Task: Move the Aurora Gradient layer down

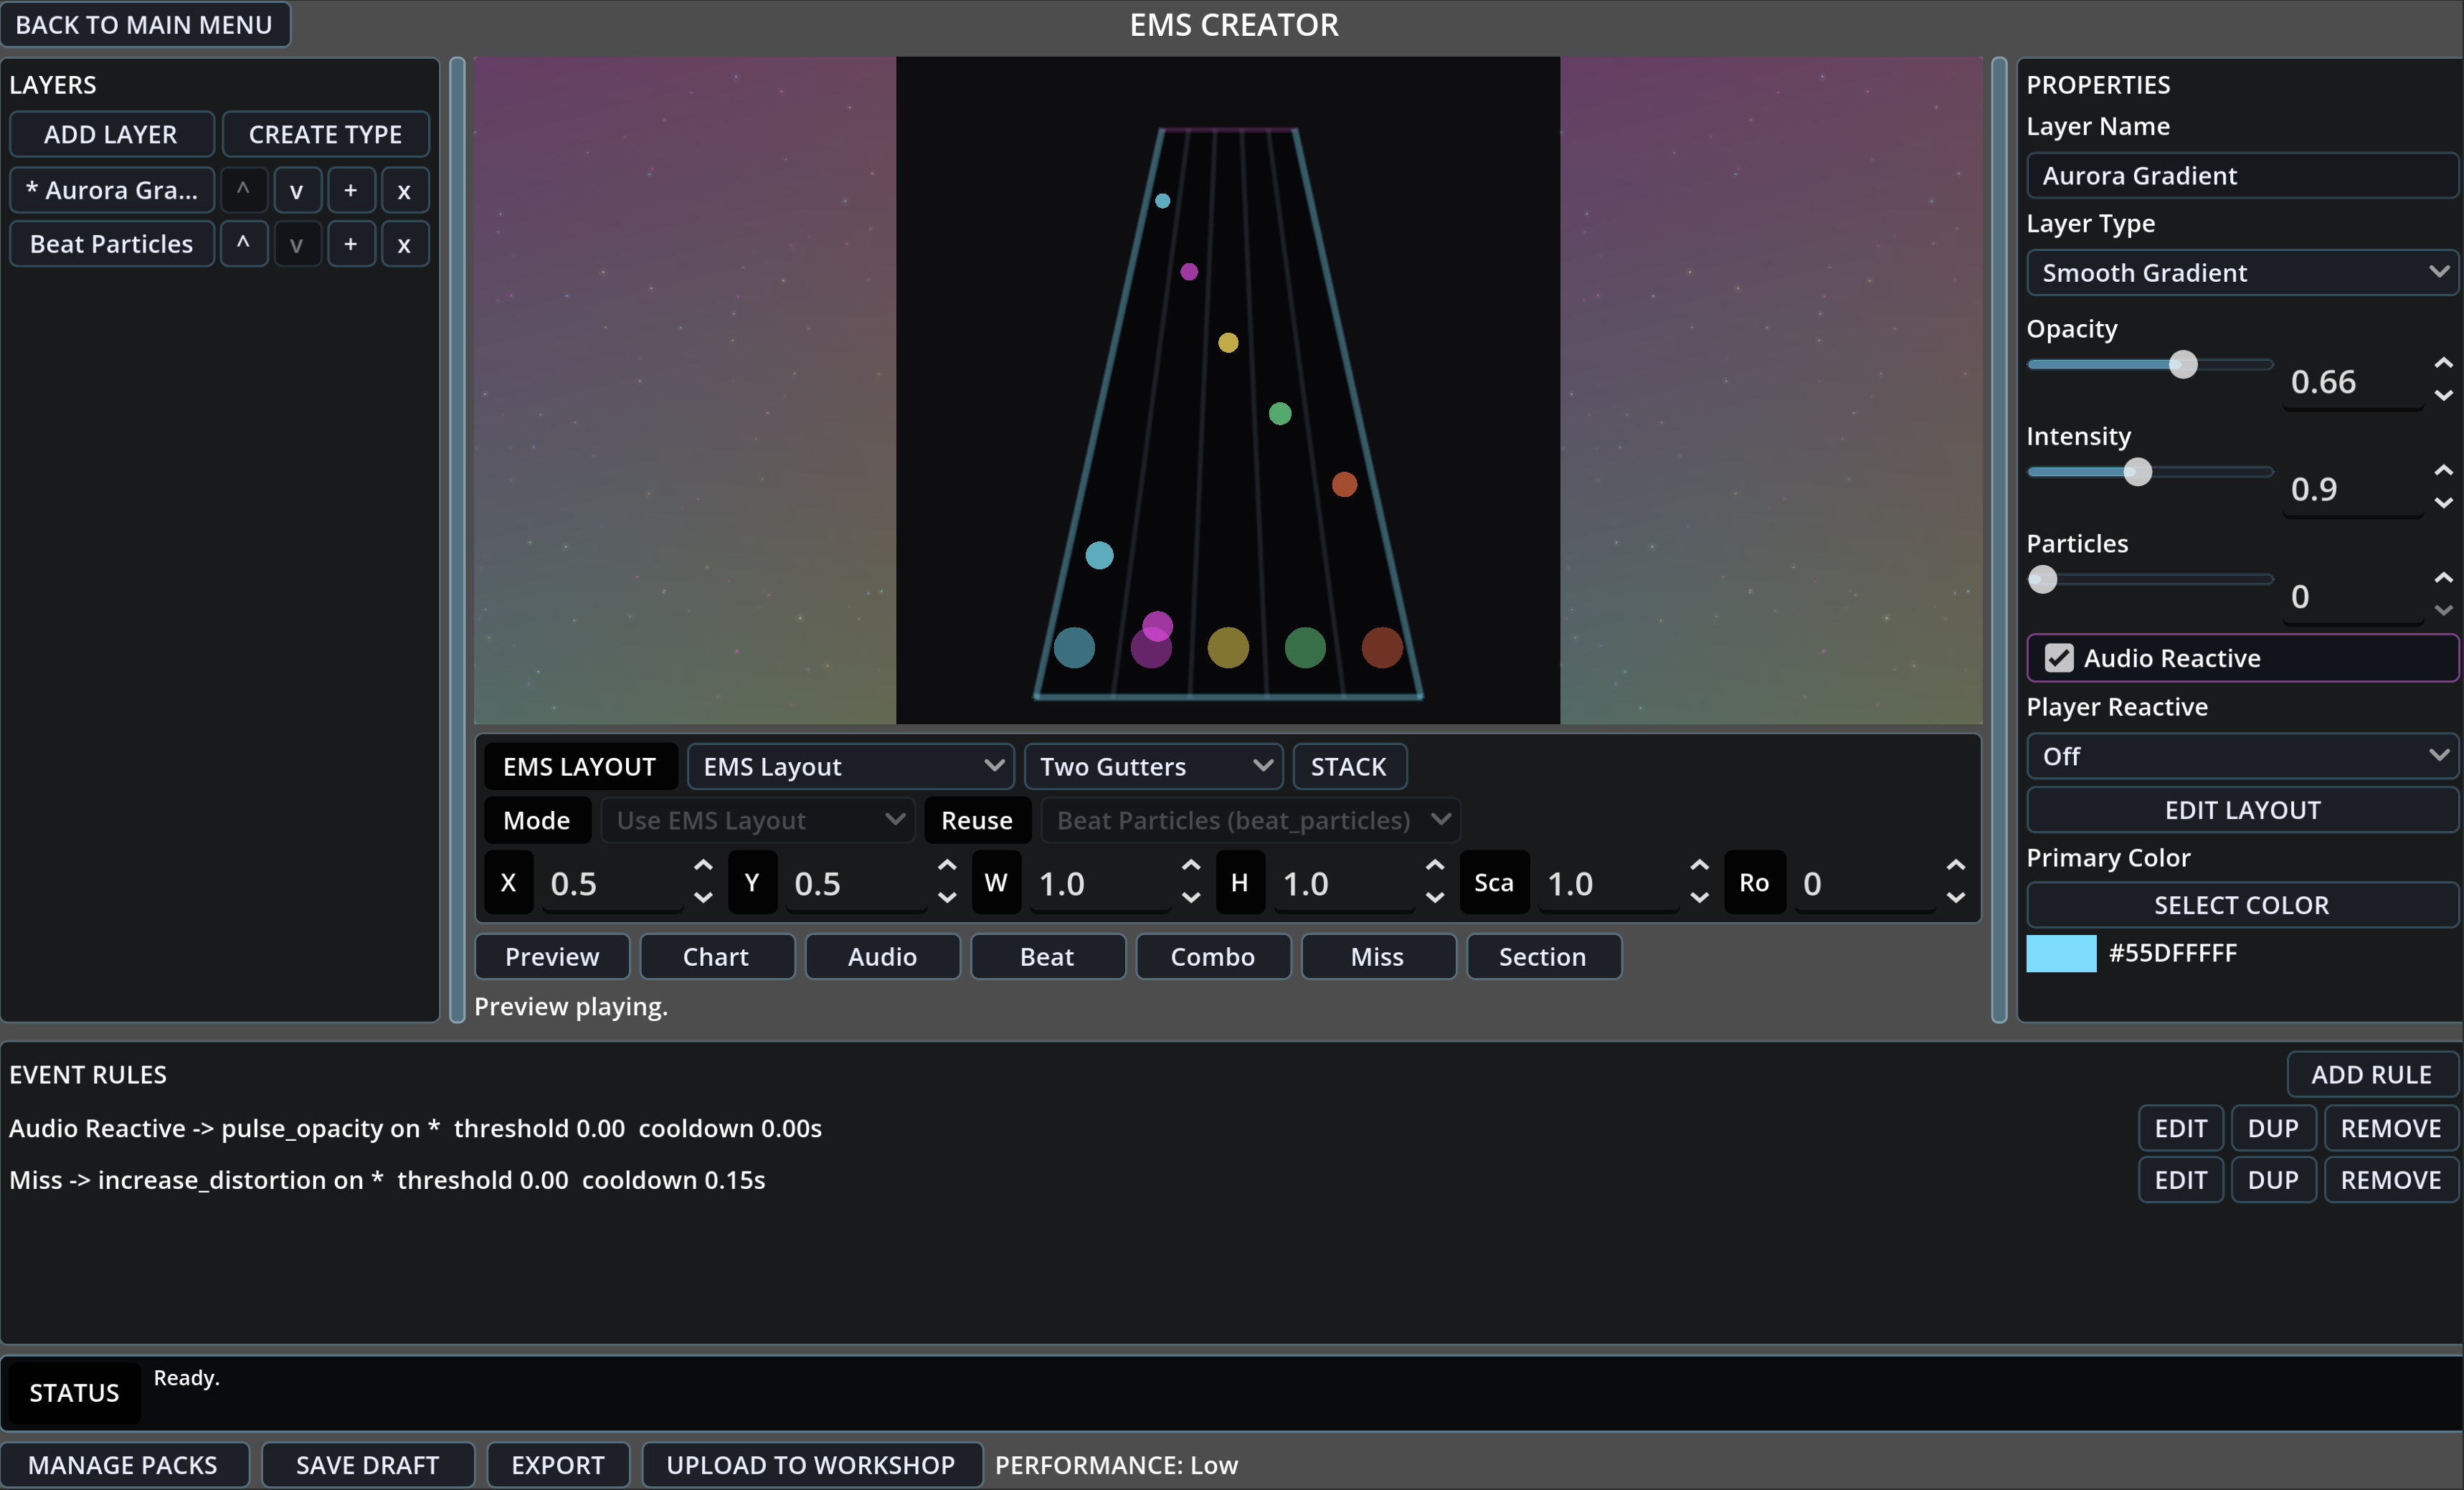Action: (x=296, y=190)
